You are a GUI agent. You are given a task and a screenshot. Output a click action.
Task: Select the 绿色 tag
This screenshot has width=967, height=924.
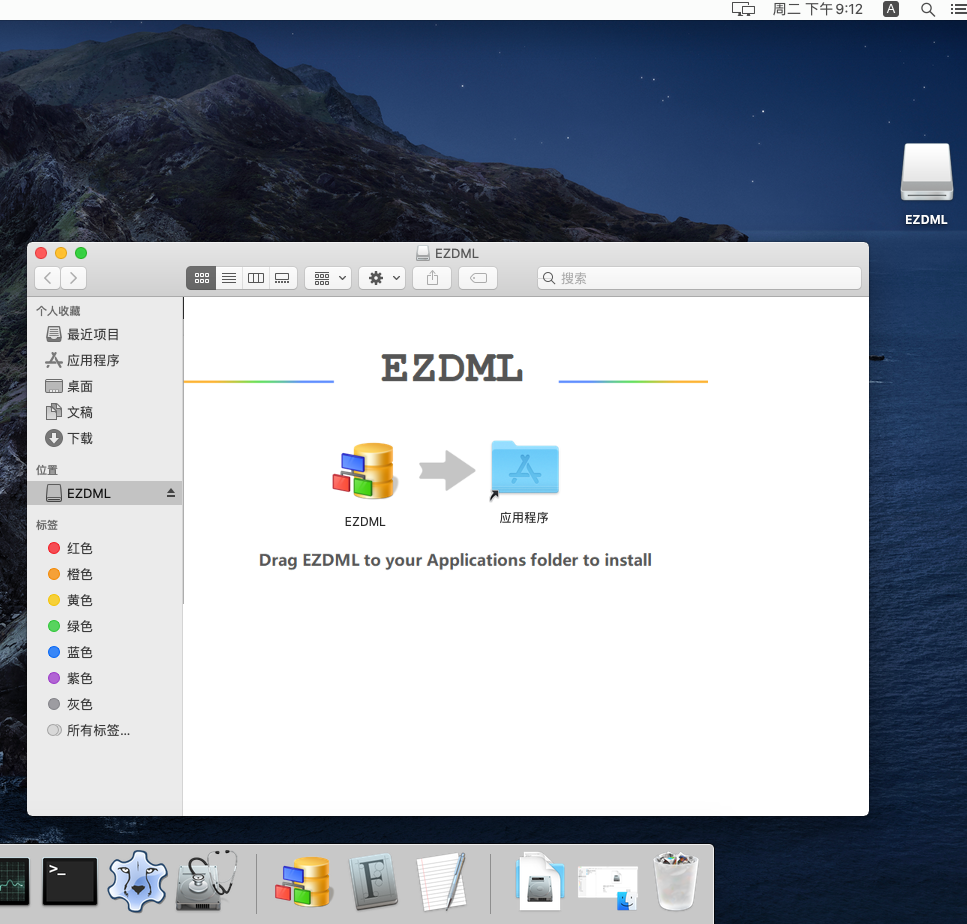(105, 626)
